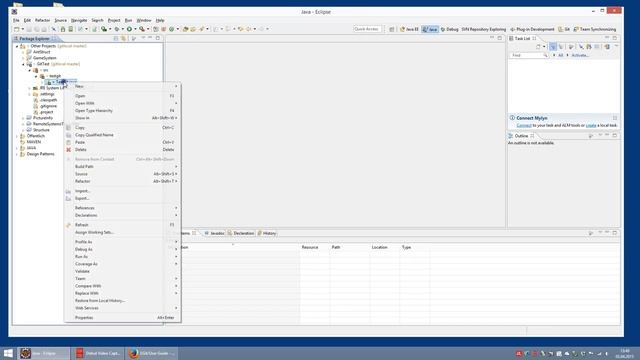Focus the Quick Access field
This screenshot has height=360, width=640.
(367, 29)
